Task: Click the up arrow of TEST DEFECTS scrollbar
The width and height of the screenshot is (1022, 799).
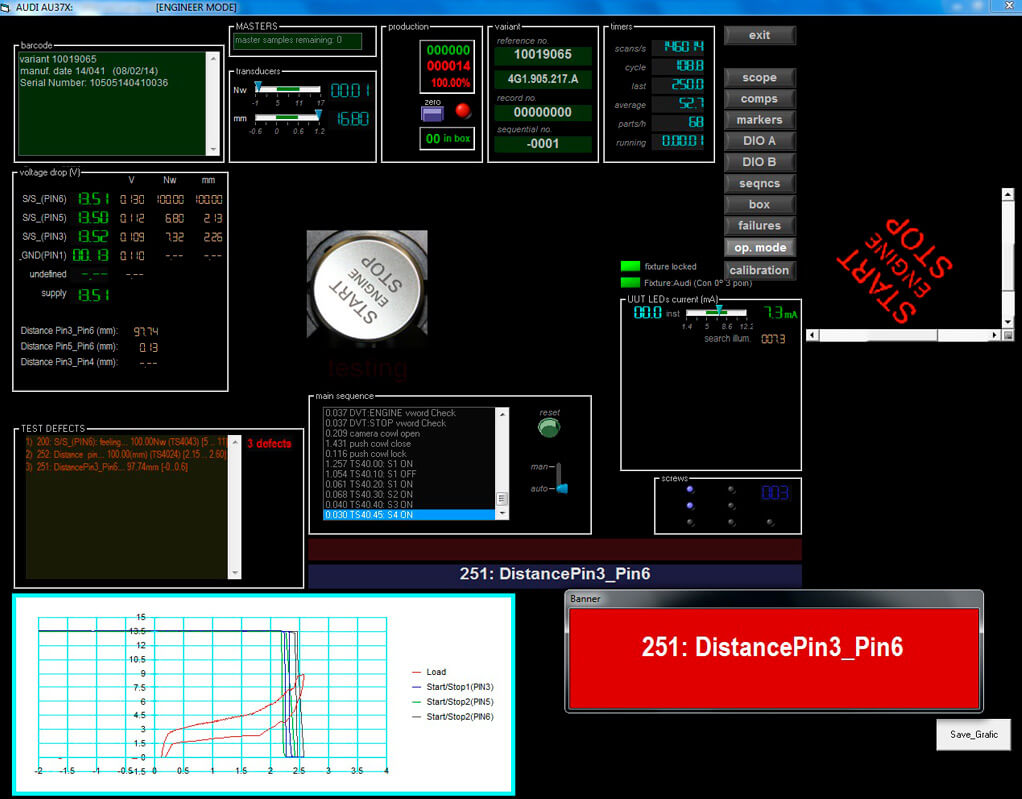Action: coord(235,443)
